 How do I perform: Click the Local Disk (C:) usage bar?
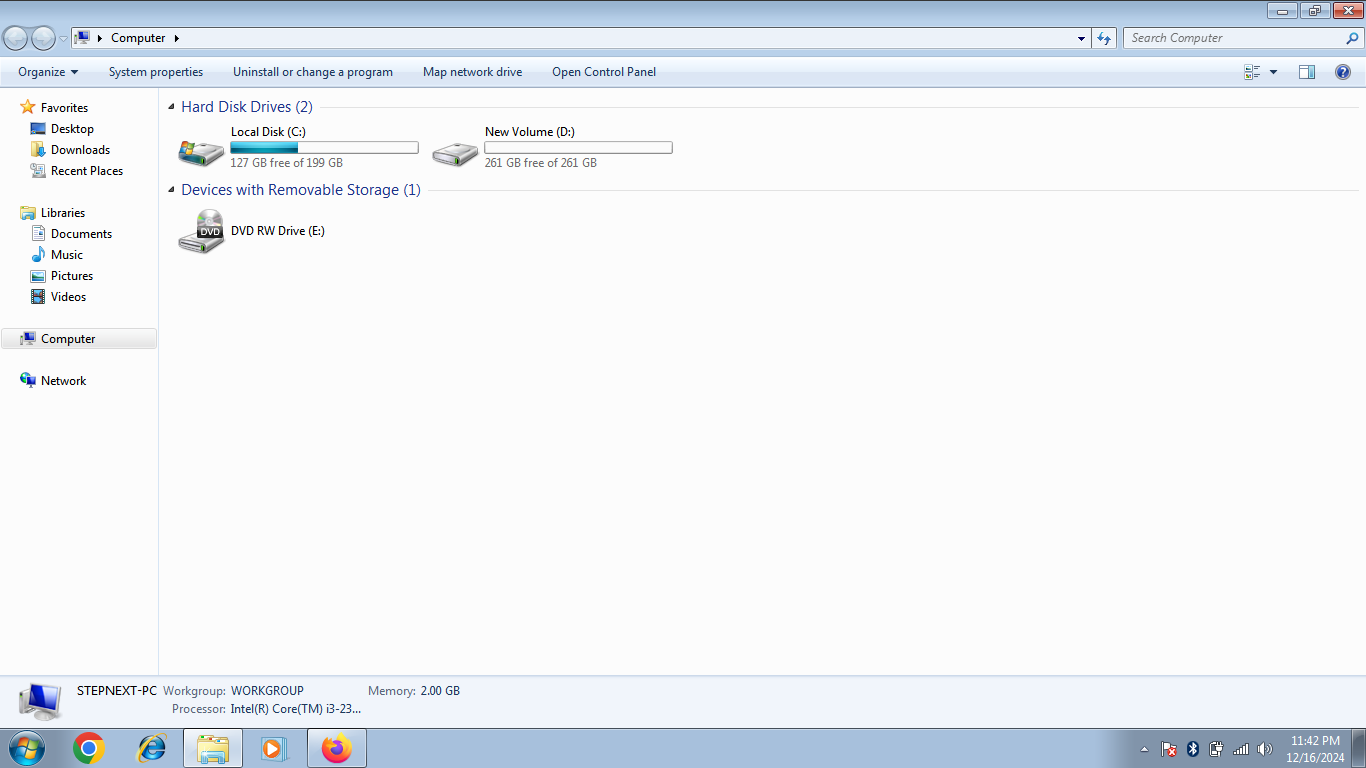(324, 148)
